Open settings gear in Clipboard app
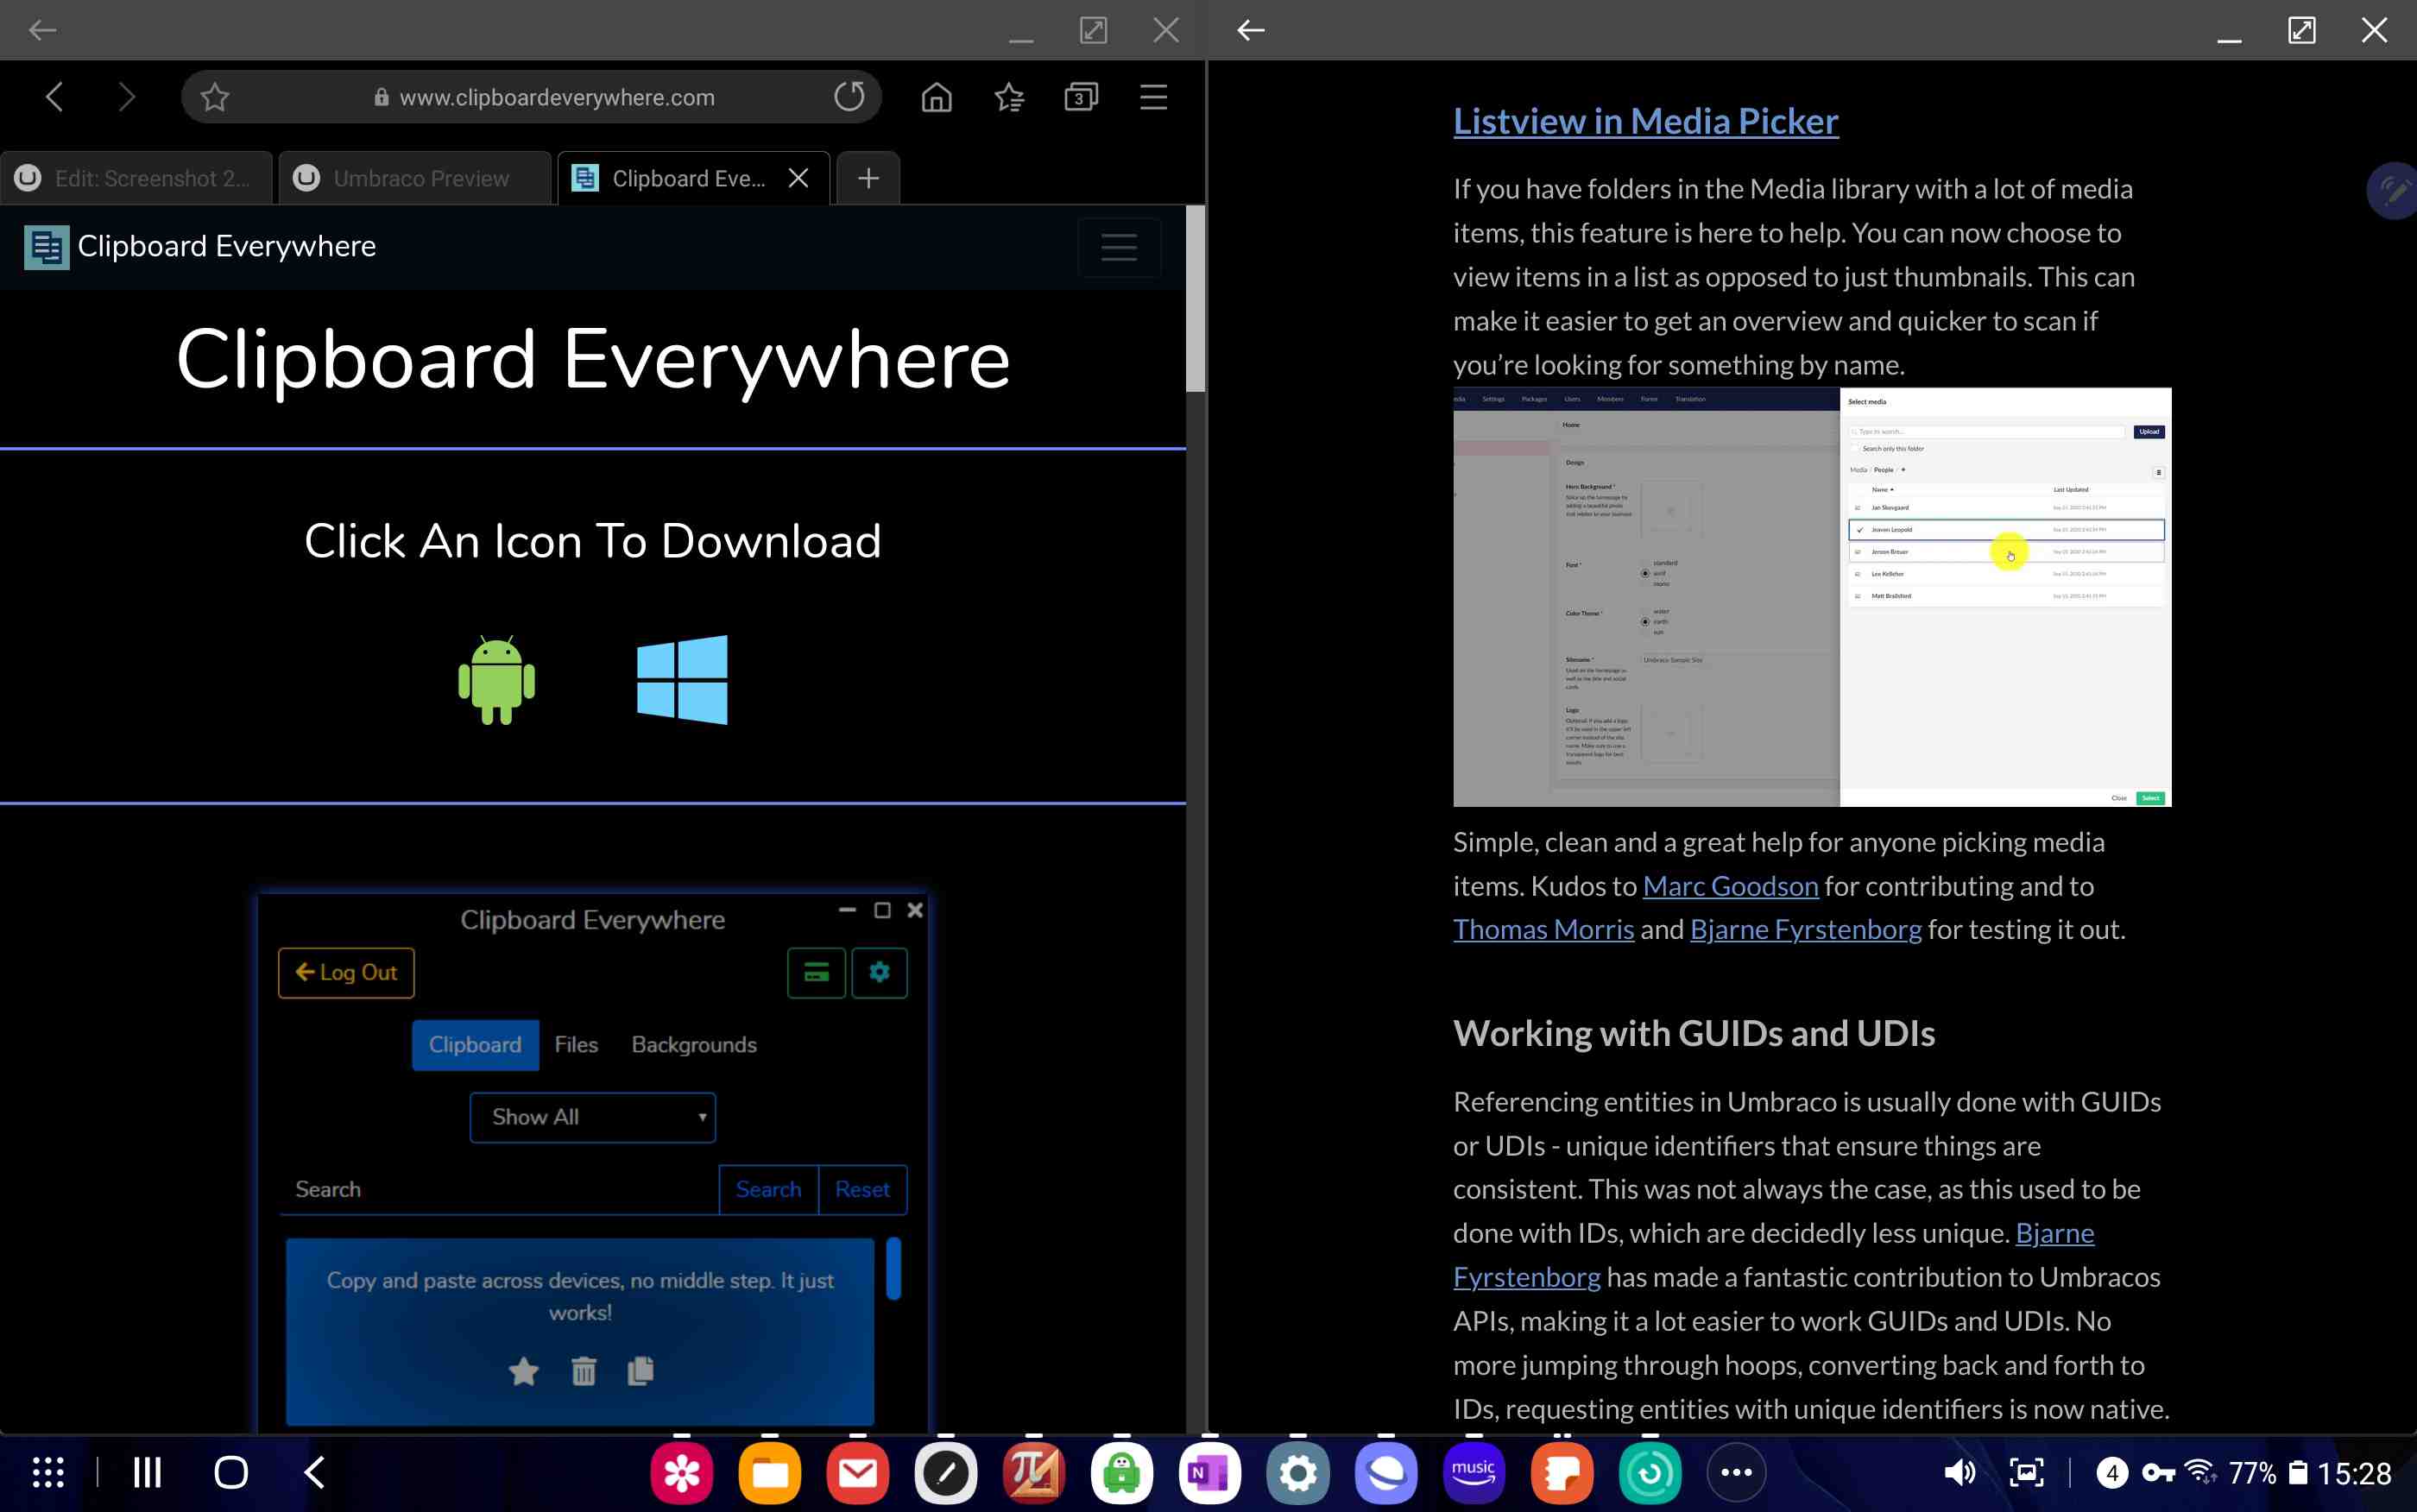 click(x=879, y=972)
